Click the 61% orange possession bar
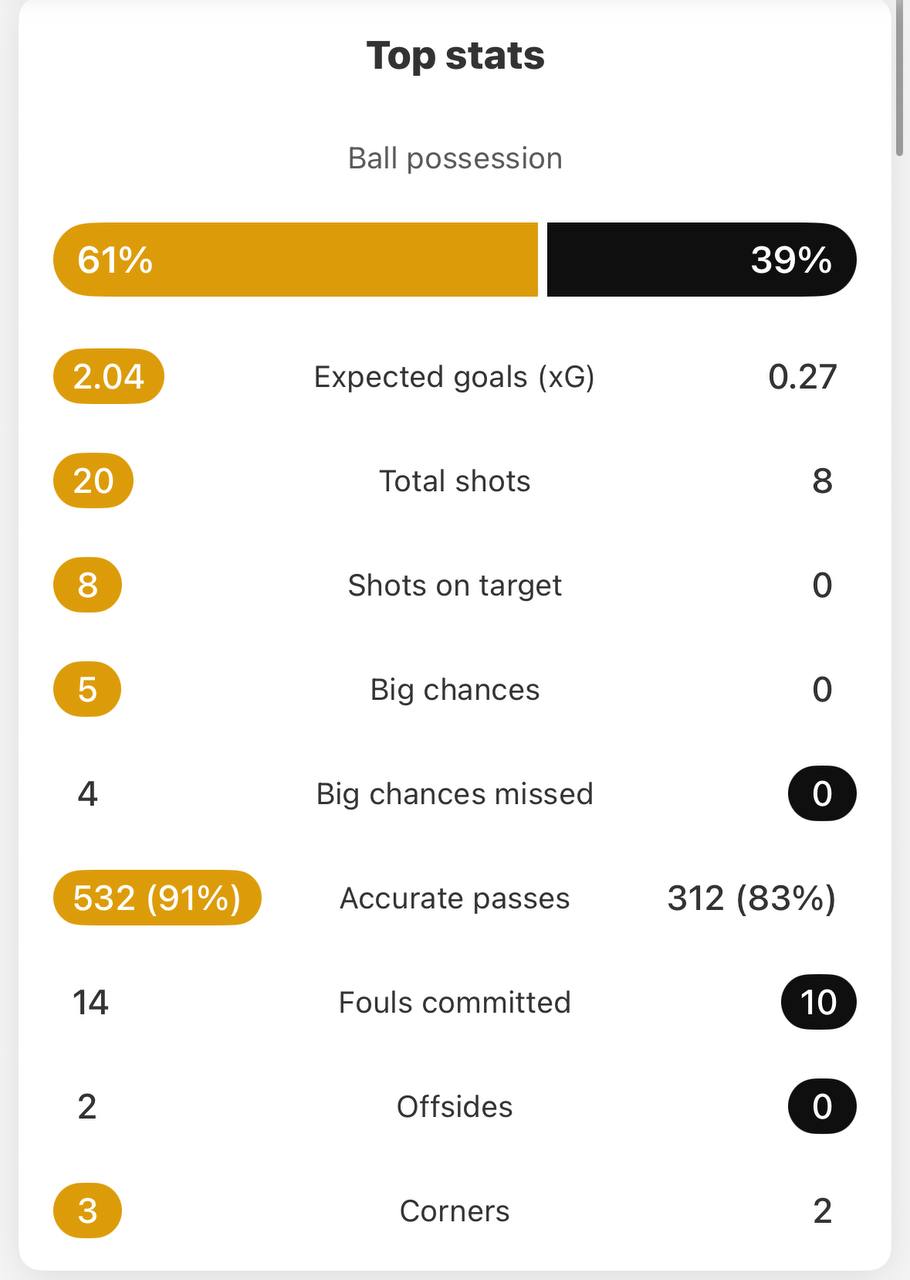The width and height of the screenshot is (910, 1280). pos(295,260)
